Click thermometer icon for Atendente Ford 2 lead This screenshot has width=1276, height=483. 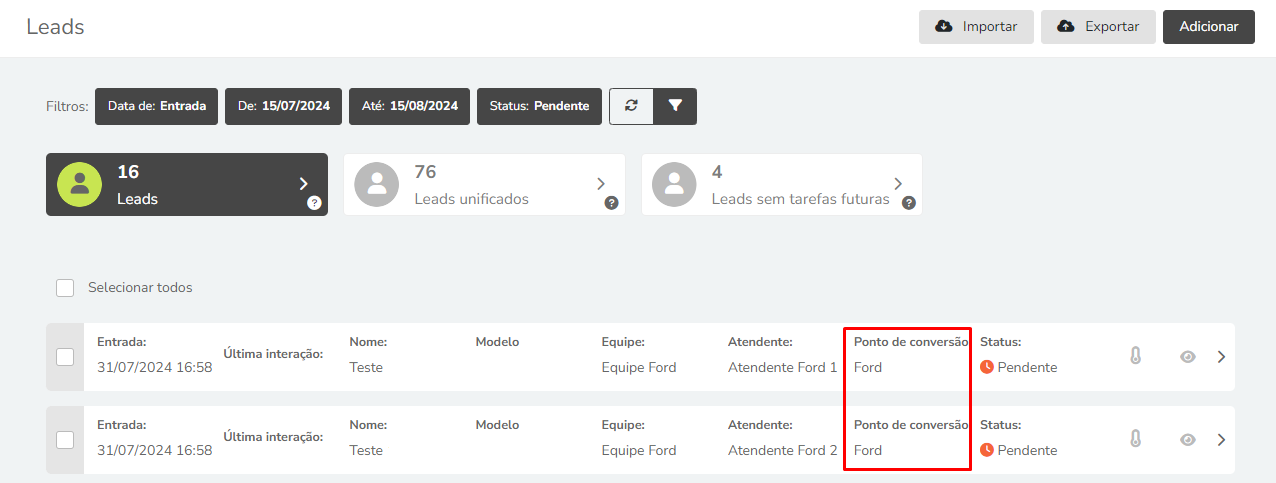tap(1135, 439)
